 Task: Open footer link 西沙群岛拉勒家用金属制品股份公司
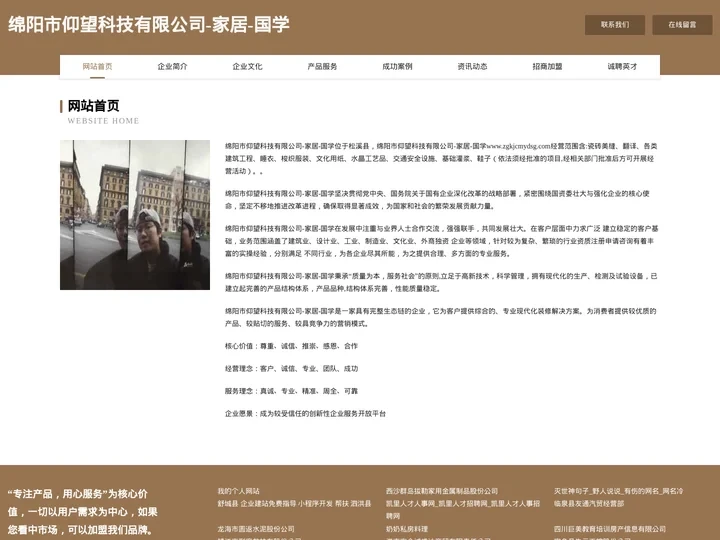click(x=442, y=491)
